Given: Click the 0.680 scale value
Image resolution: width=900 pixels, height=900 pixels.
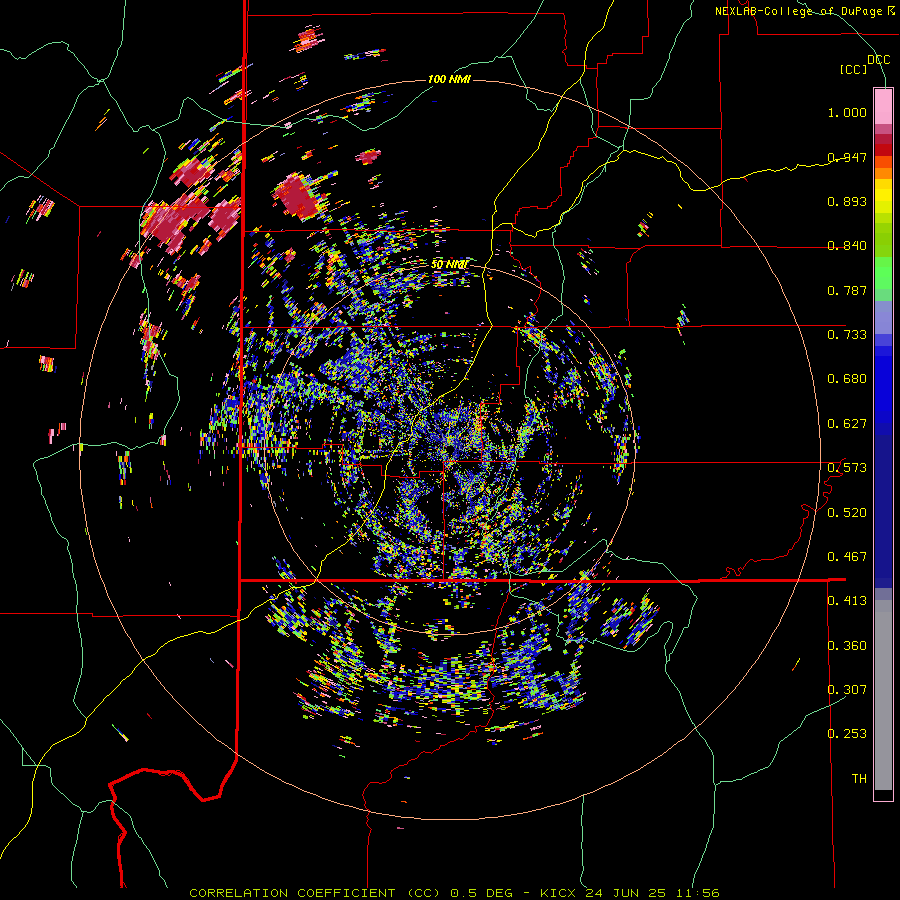Looking at the screenshot, I should [847, 379].
